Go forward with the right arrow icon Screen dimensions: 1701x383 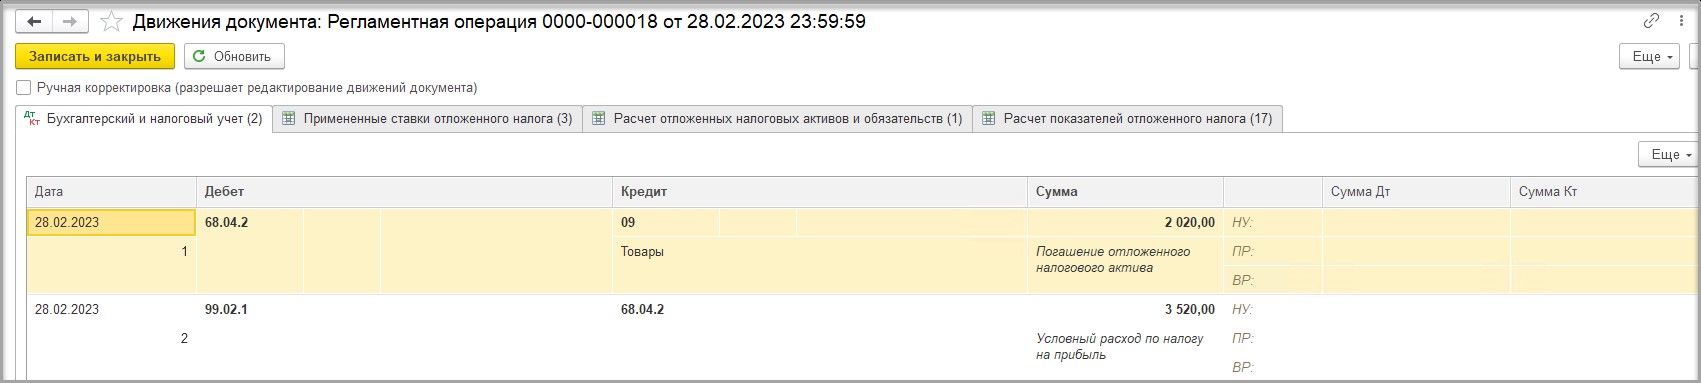[x=69, y=21]
